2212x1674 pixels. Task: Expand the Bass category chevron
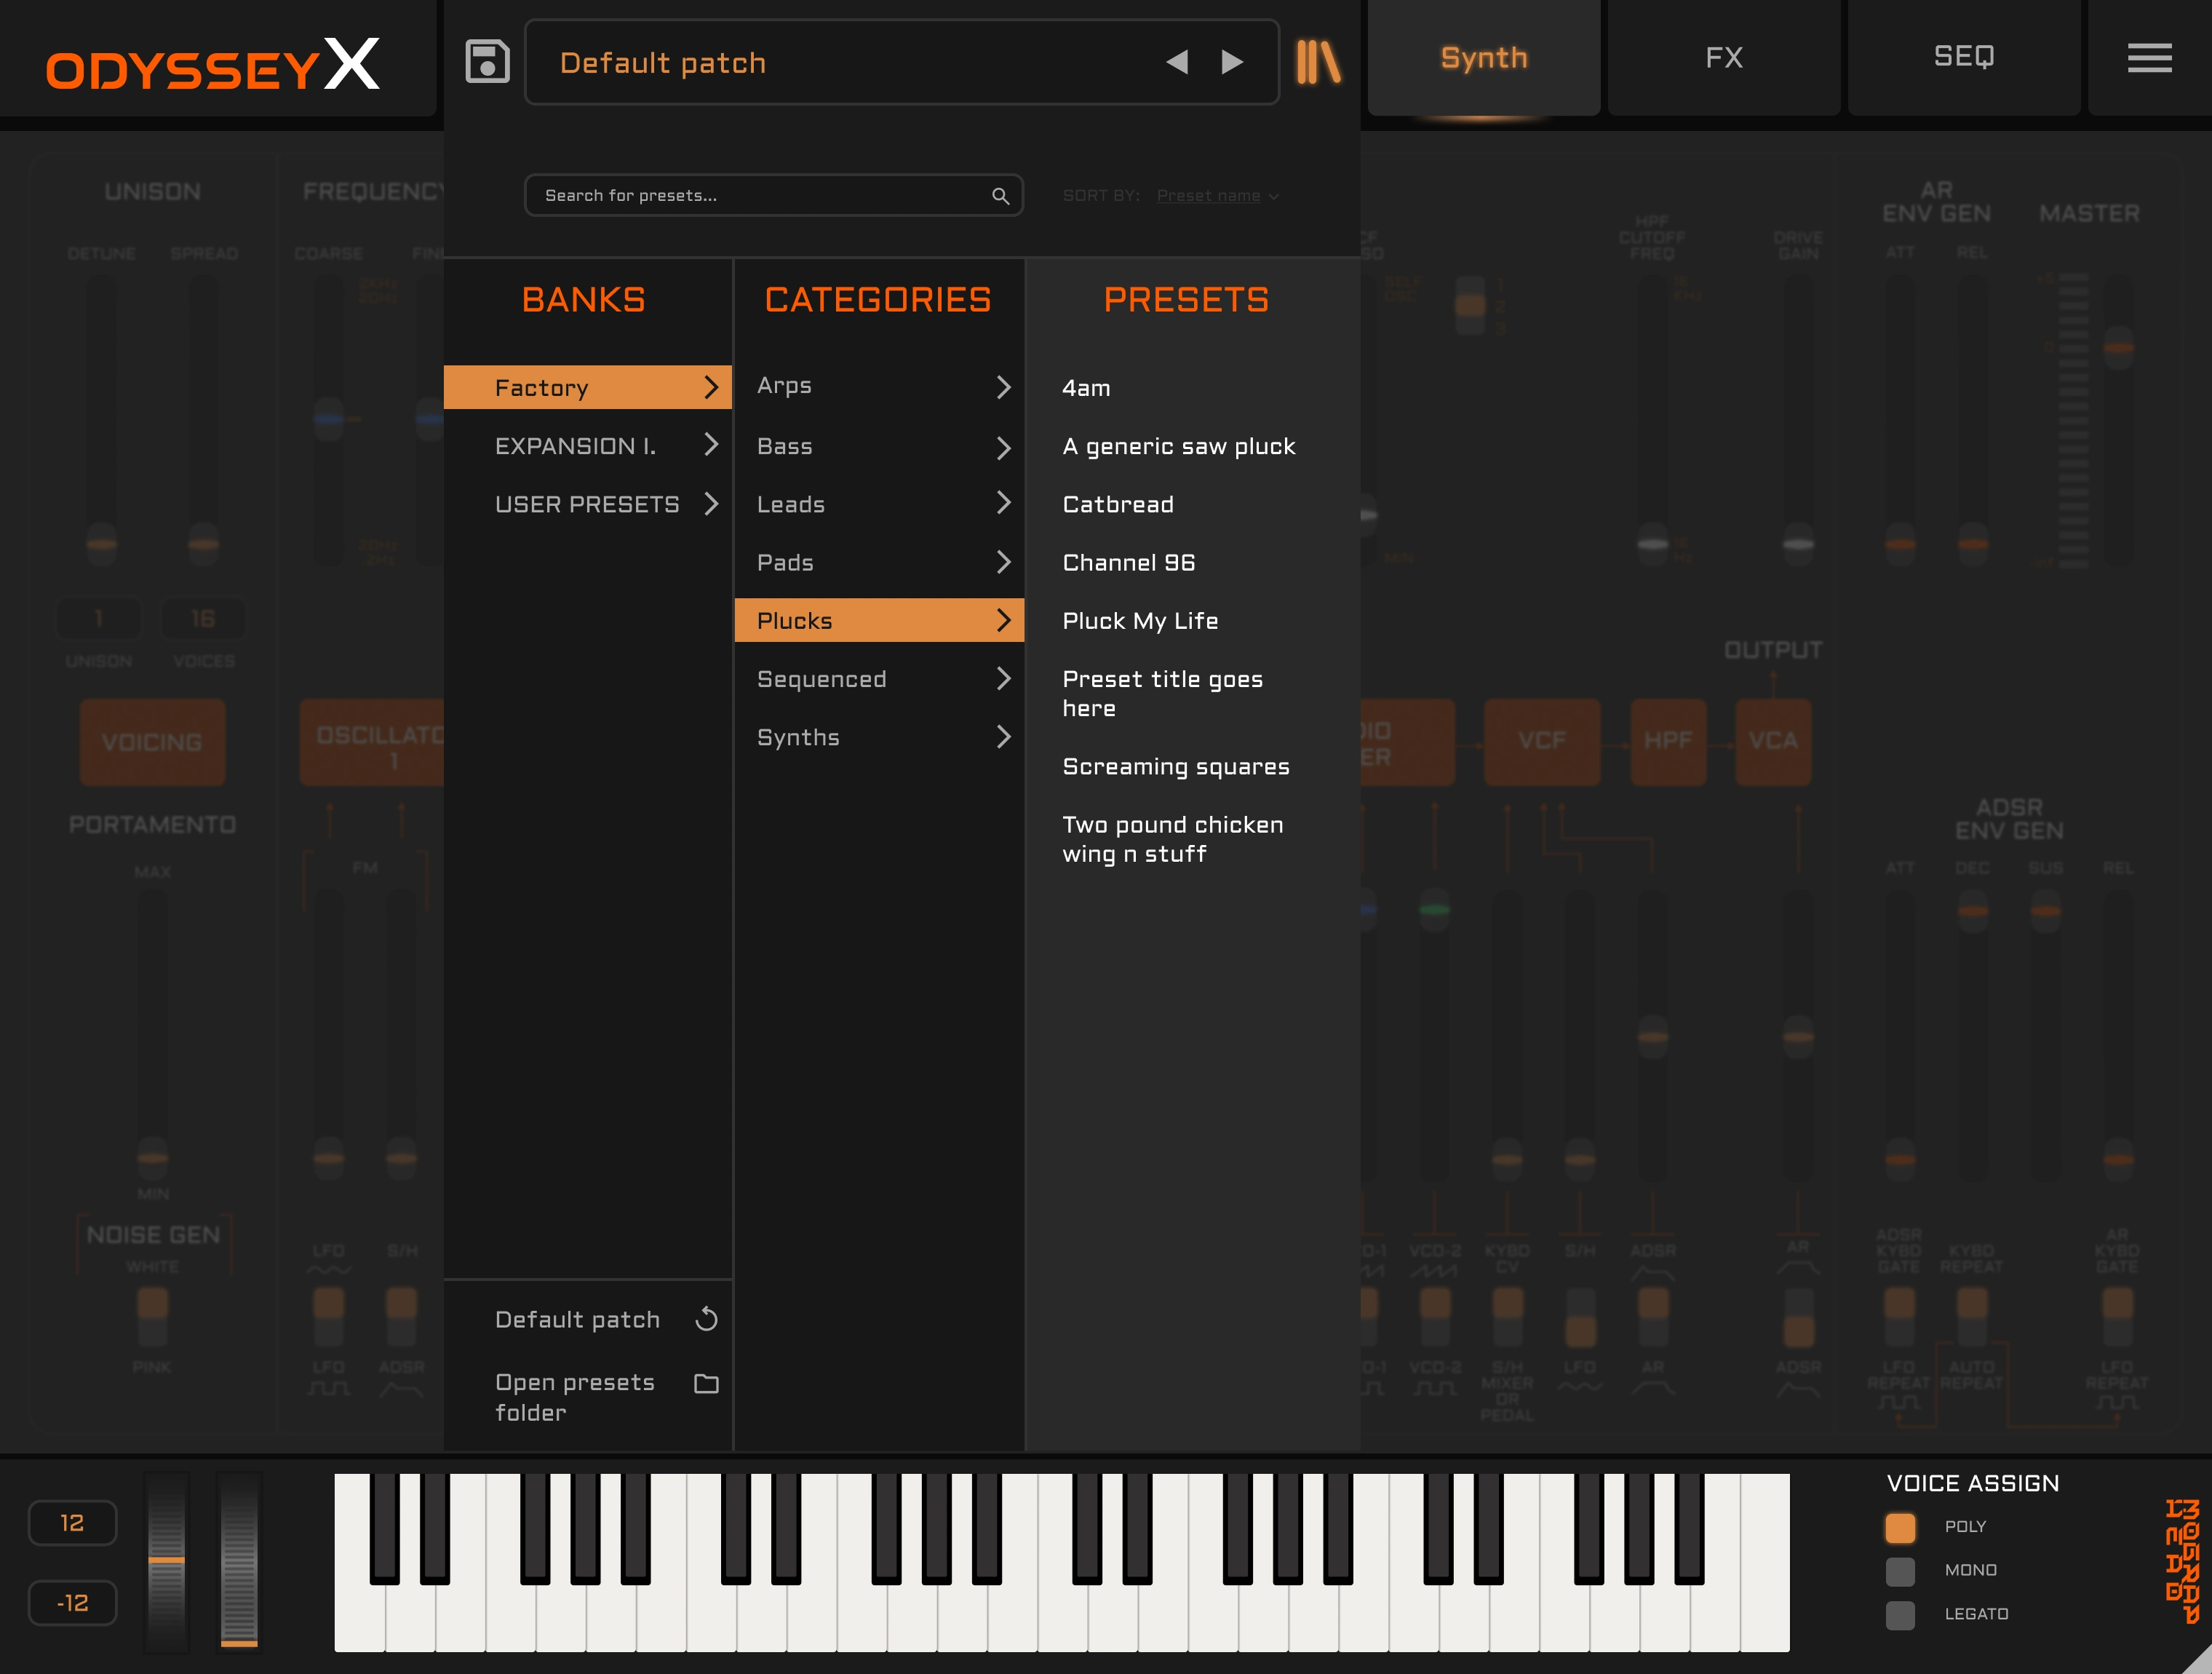1003,447
